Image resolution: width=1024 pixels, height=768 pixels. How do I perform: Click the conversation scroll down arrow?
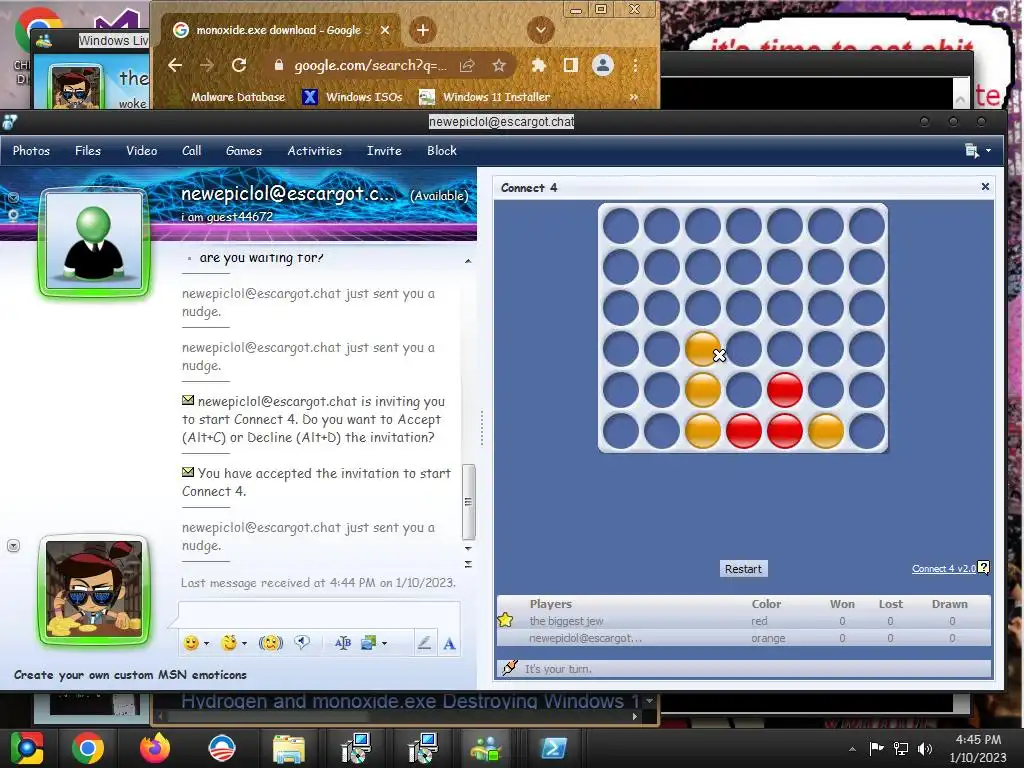coord(468,549)
